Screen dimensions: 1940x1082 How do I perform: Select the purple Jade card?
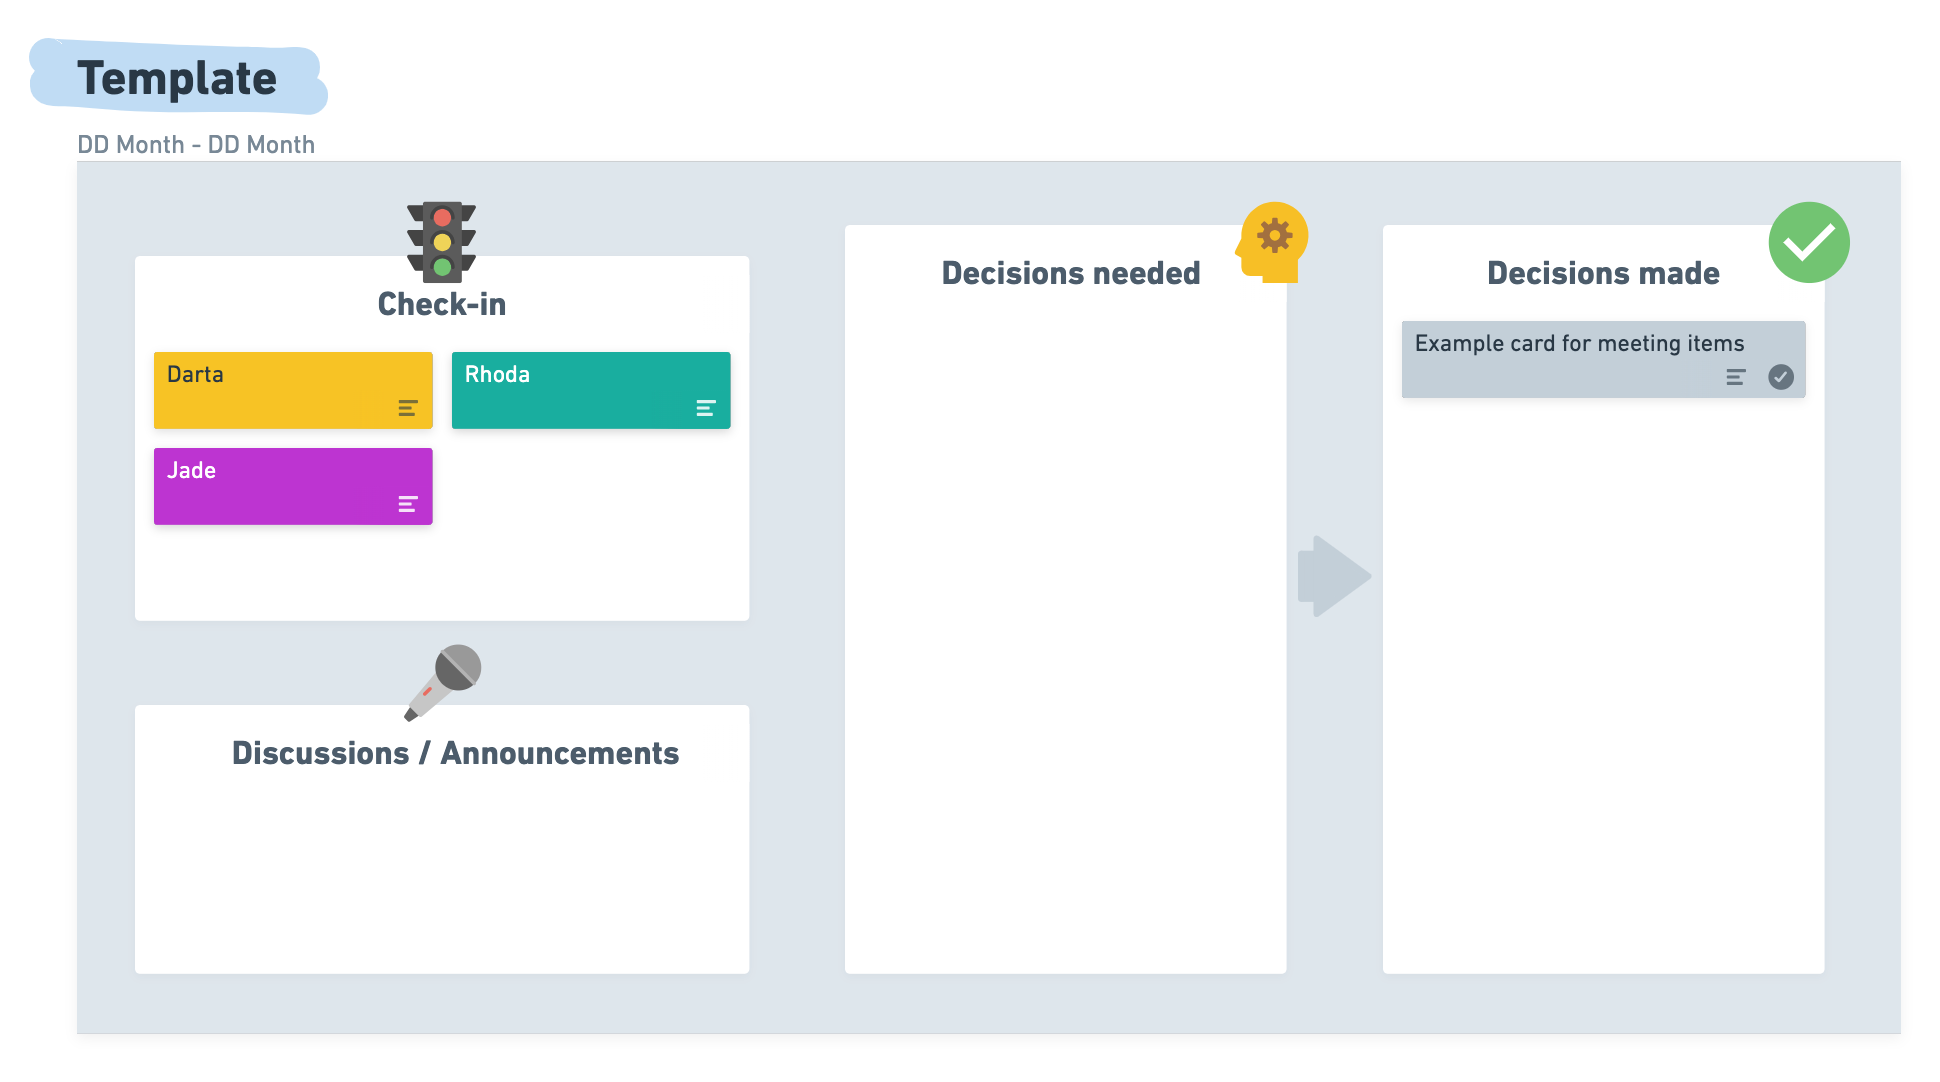click(280, 486)
